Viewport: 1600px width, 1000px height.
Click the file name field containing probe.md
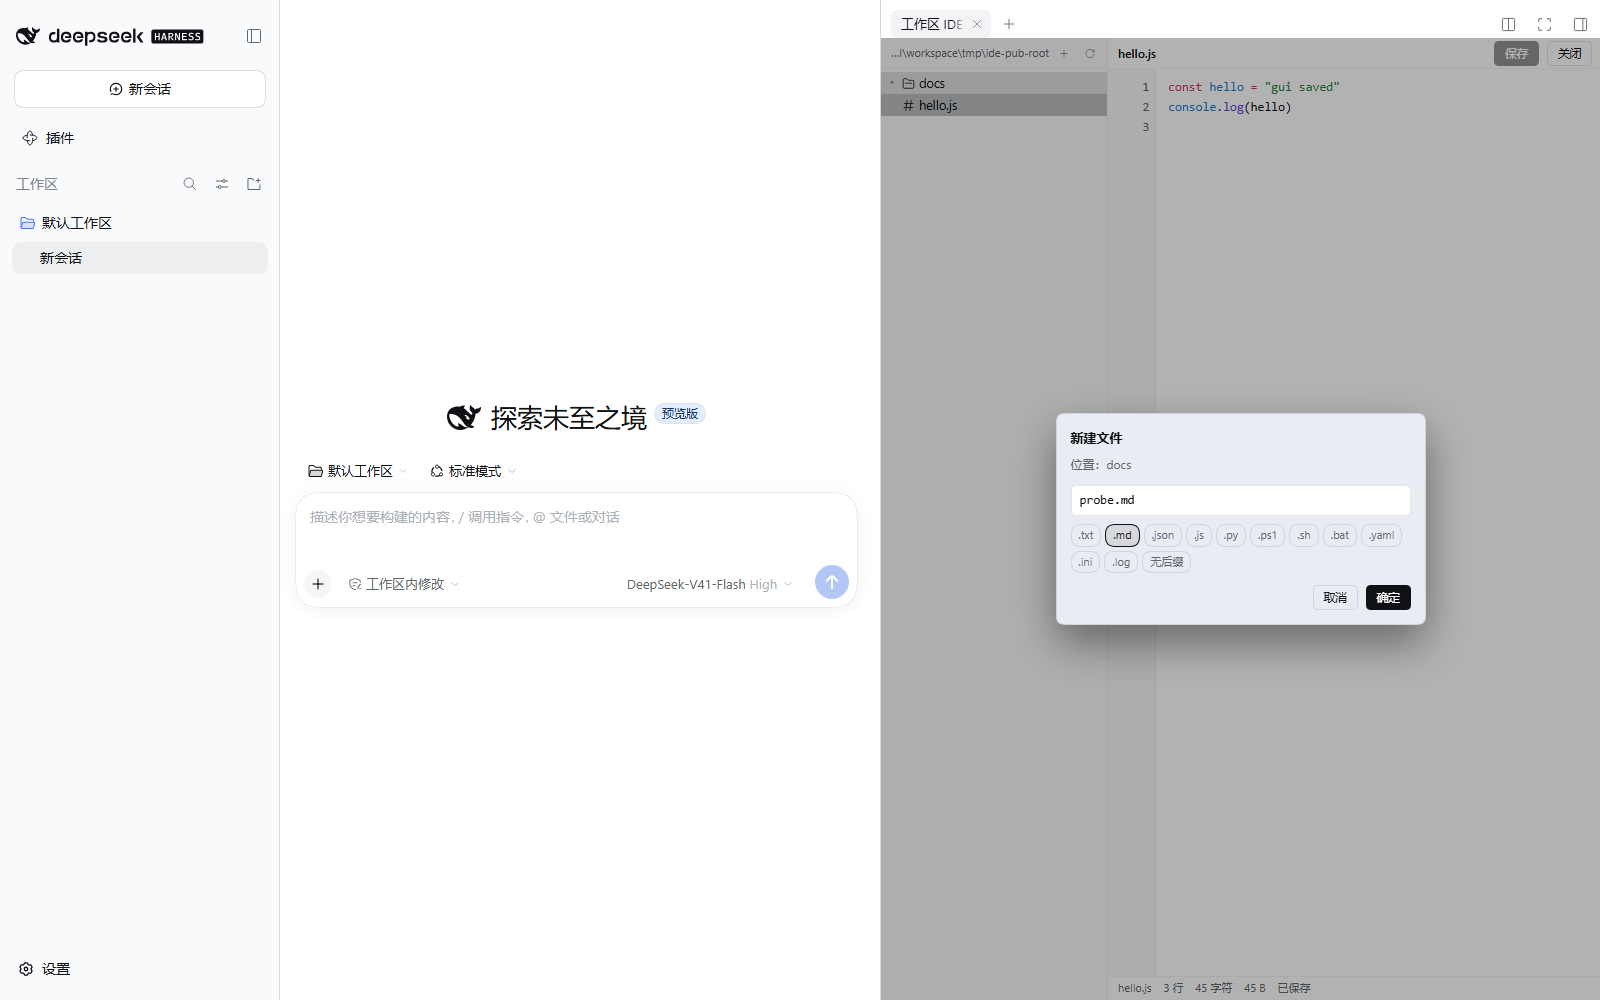[1240, 500]
